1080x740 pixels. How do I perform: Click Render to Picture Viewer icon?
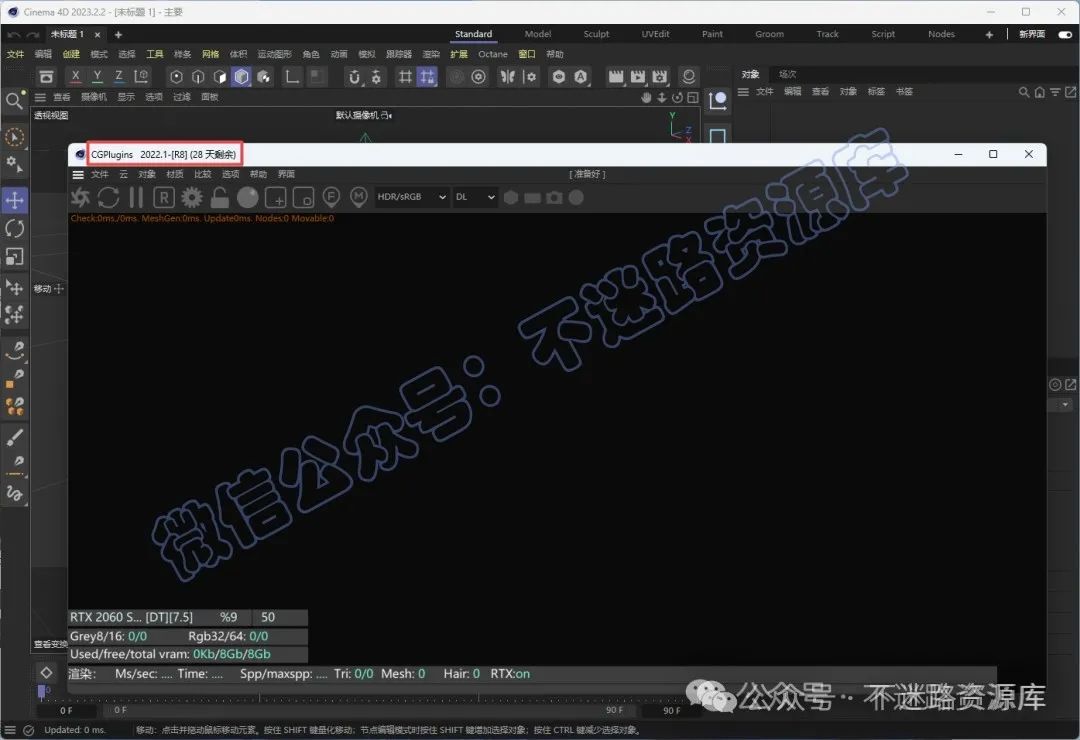tap(638, 77)
